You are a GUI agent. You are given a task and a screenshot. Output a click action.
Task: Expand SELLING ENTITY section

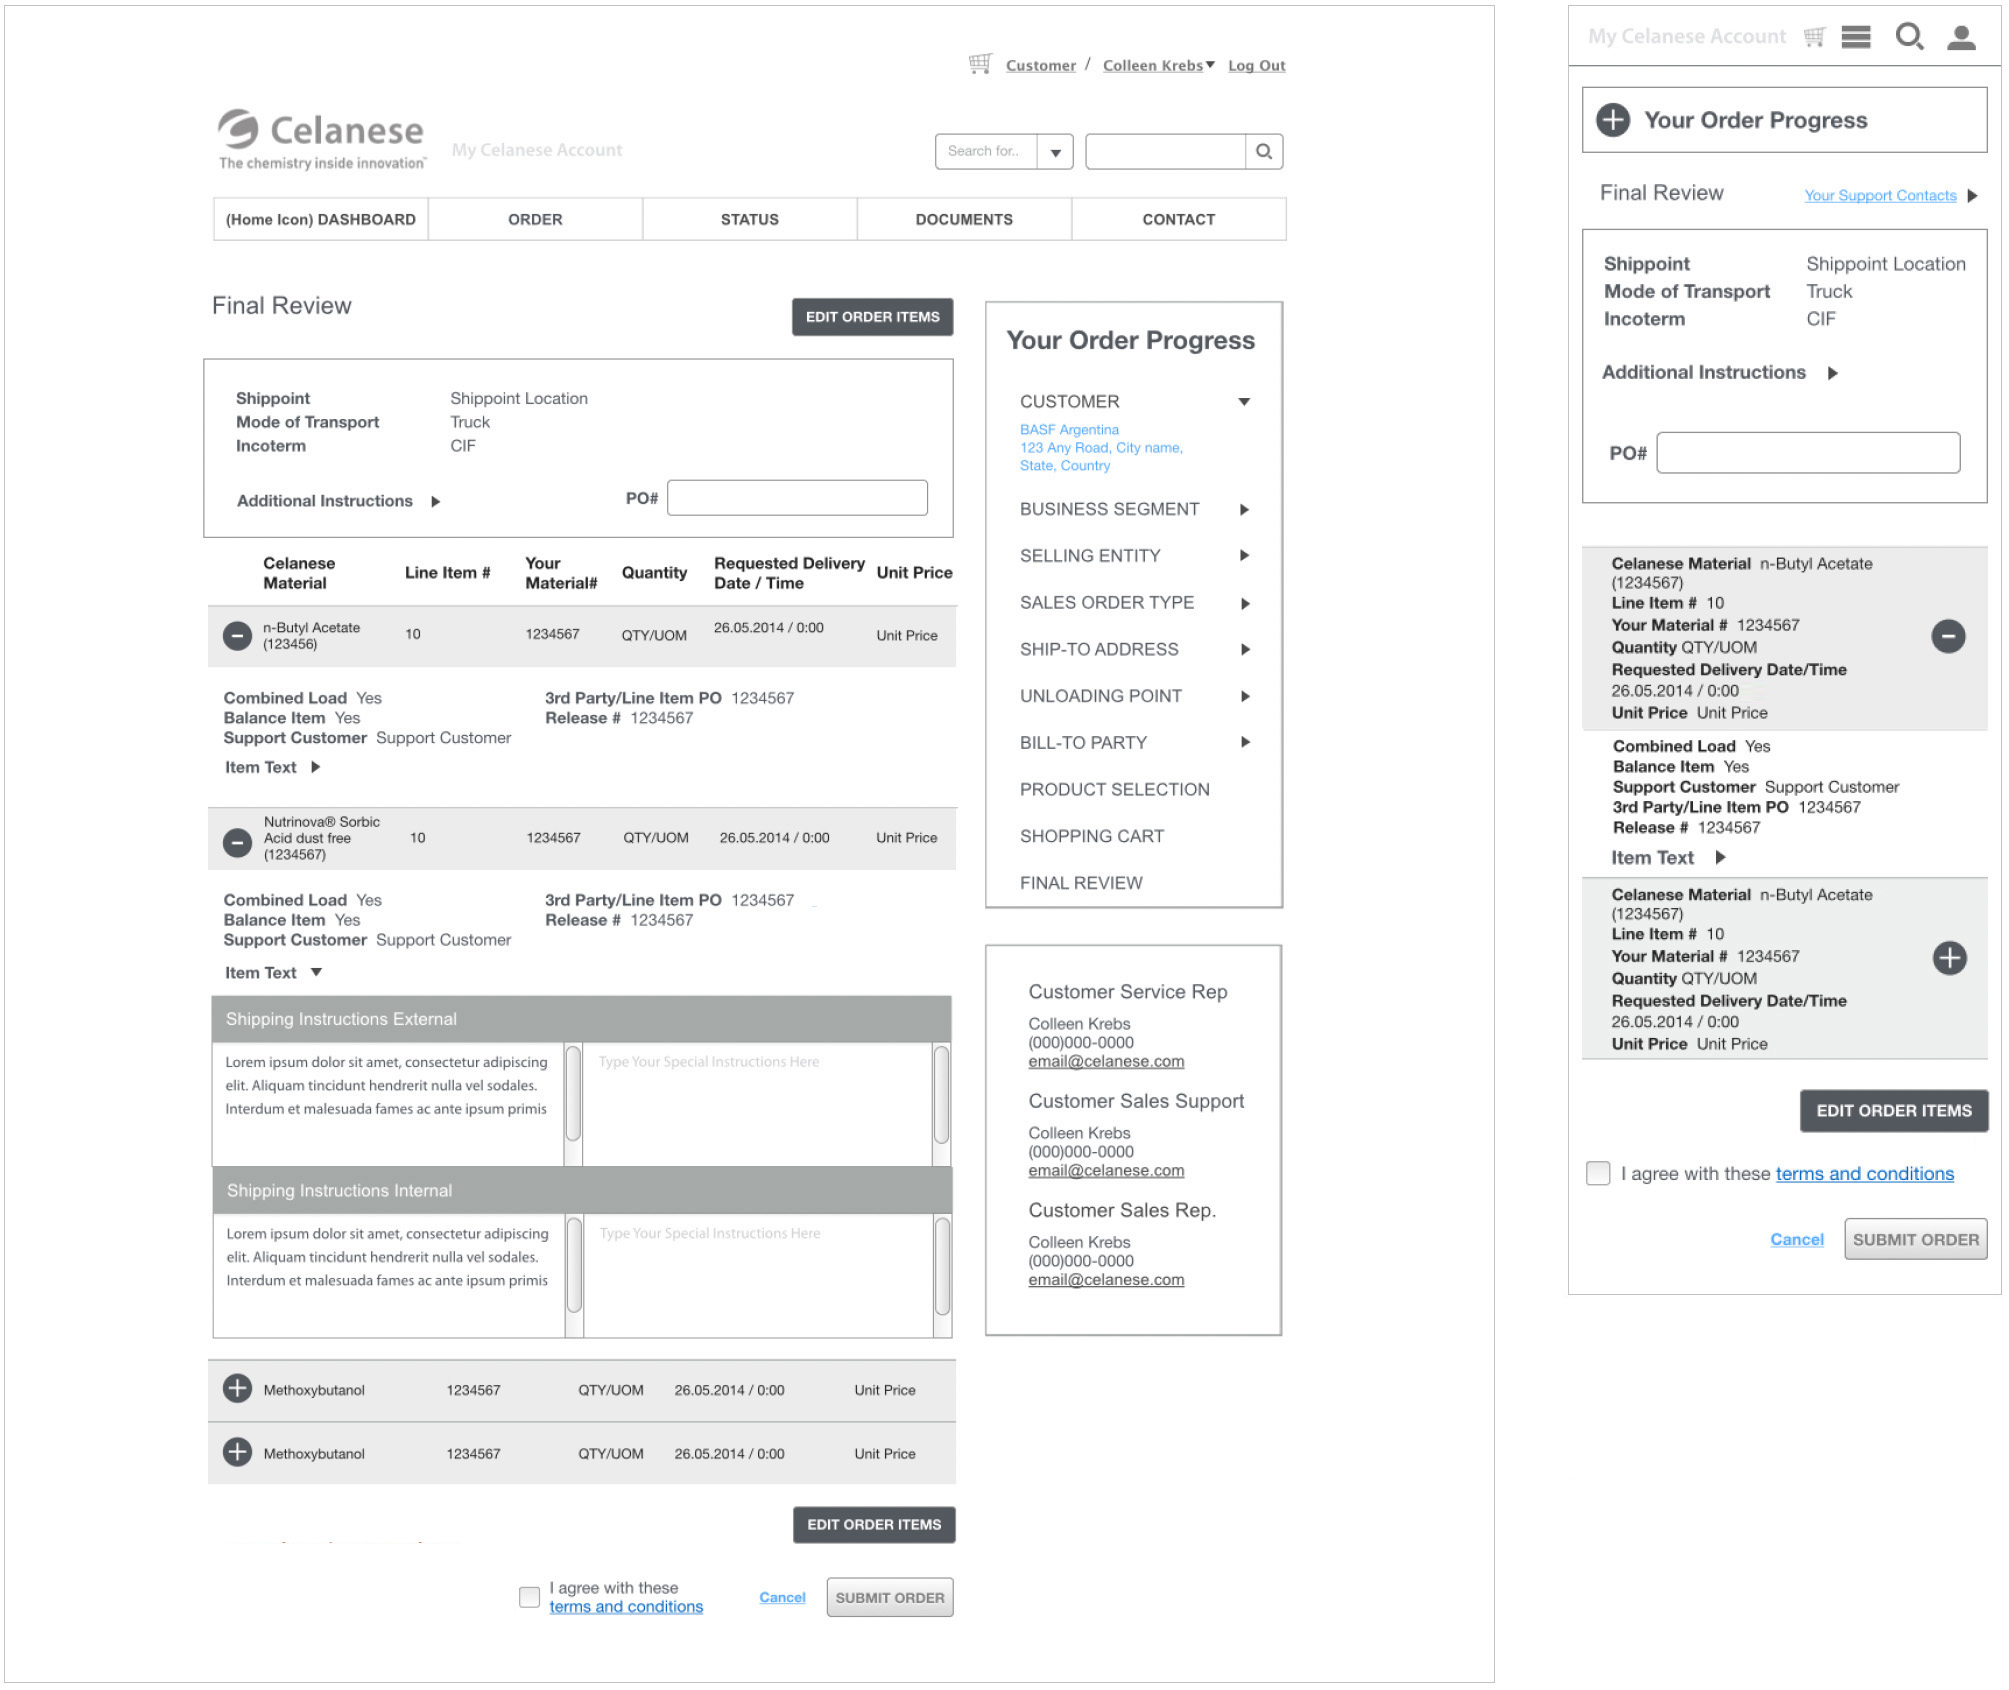click(1244, 555)
